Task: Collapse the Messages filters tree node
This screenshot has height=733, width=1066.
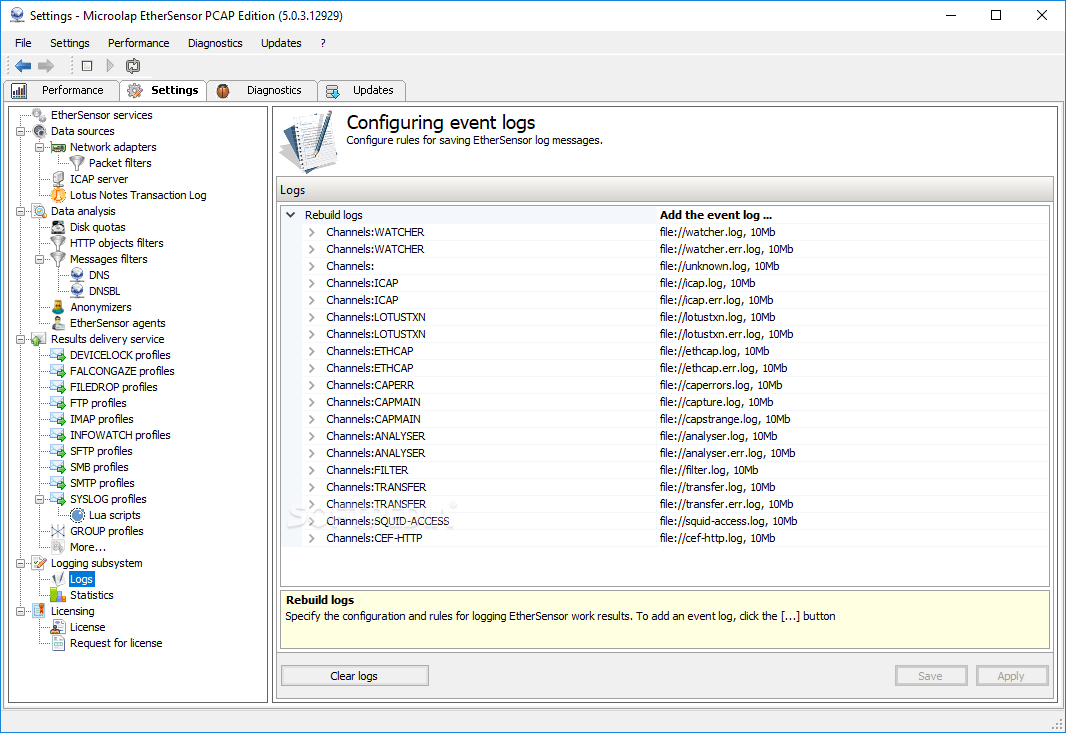Action: point(39,259)
